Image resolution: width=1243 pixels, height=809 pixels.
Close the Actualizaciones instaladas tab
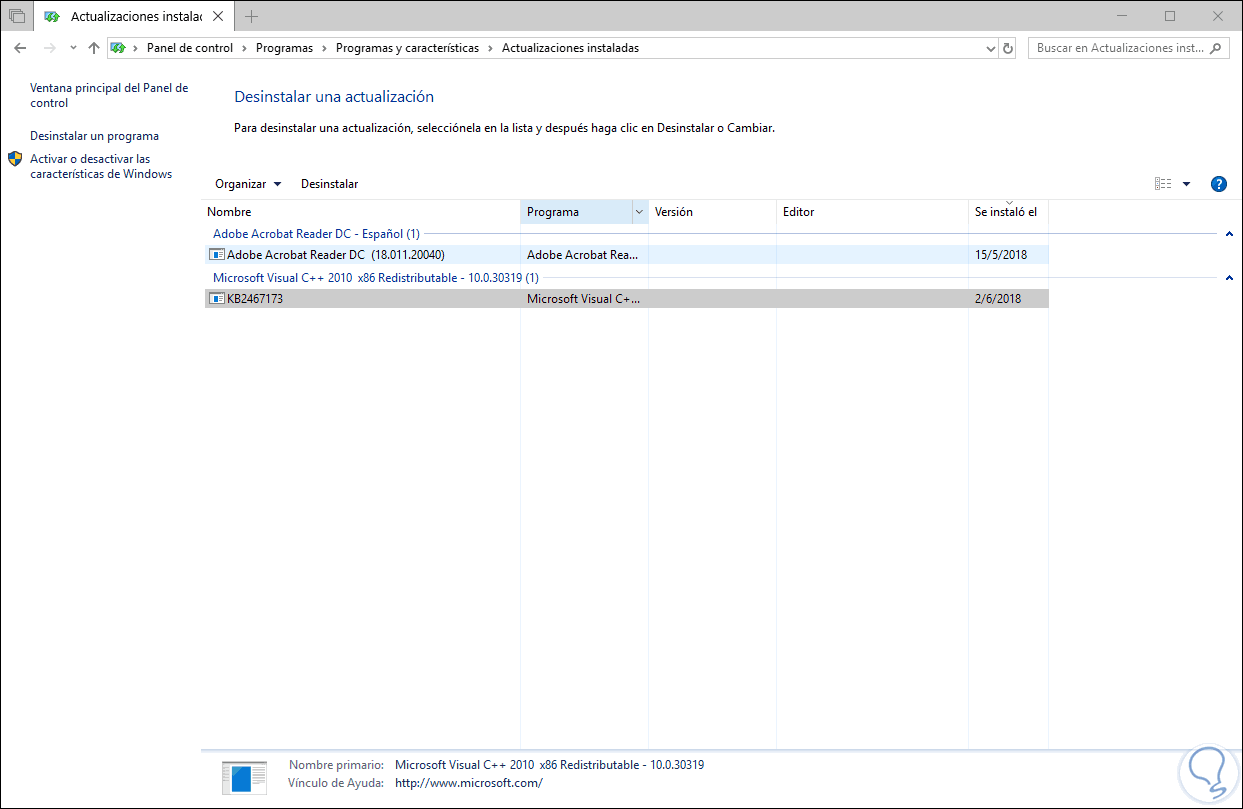(218, 17)
